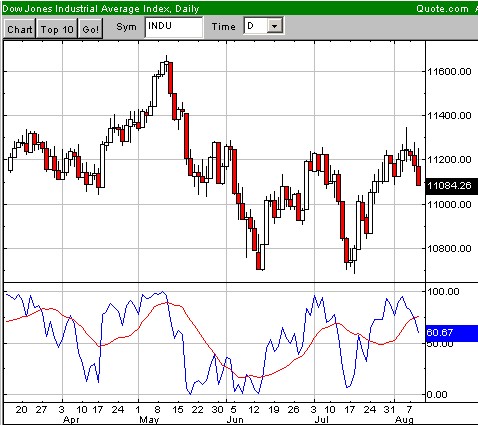Click the date label 27 on time axis
478x425 pixels.
tap(41, 409)
